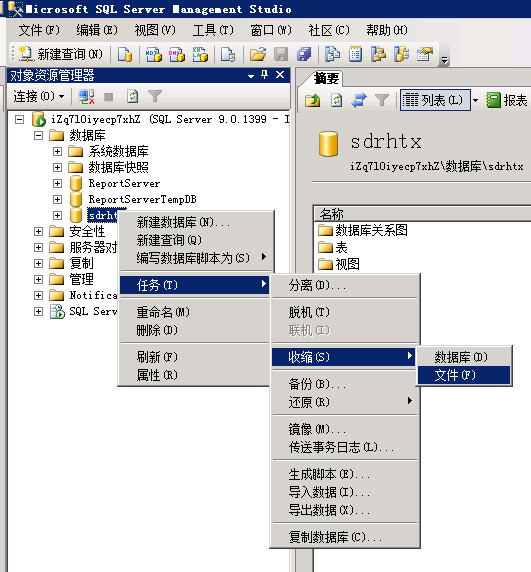Click the Save All icon
Screen dimensions: 531x572
(x=304, y=54)
